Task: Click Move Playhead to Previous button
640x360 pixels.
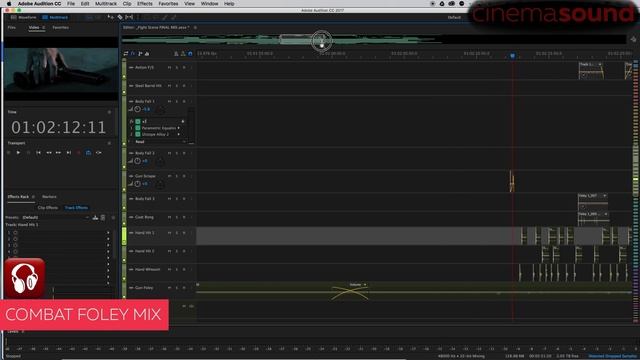Action: [38, 153]
